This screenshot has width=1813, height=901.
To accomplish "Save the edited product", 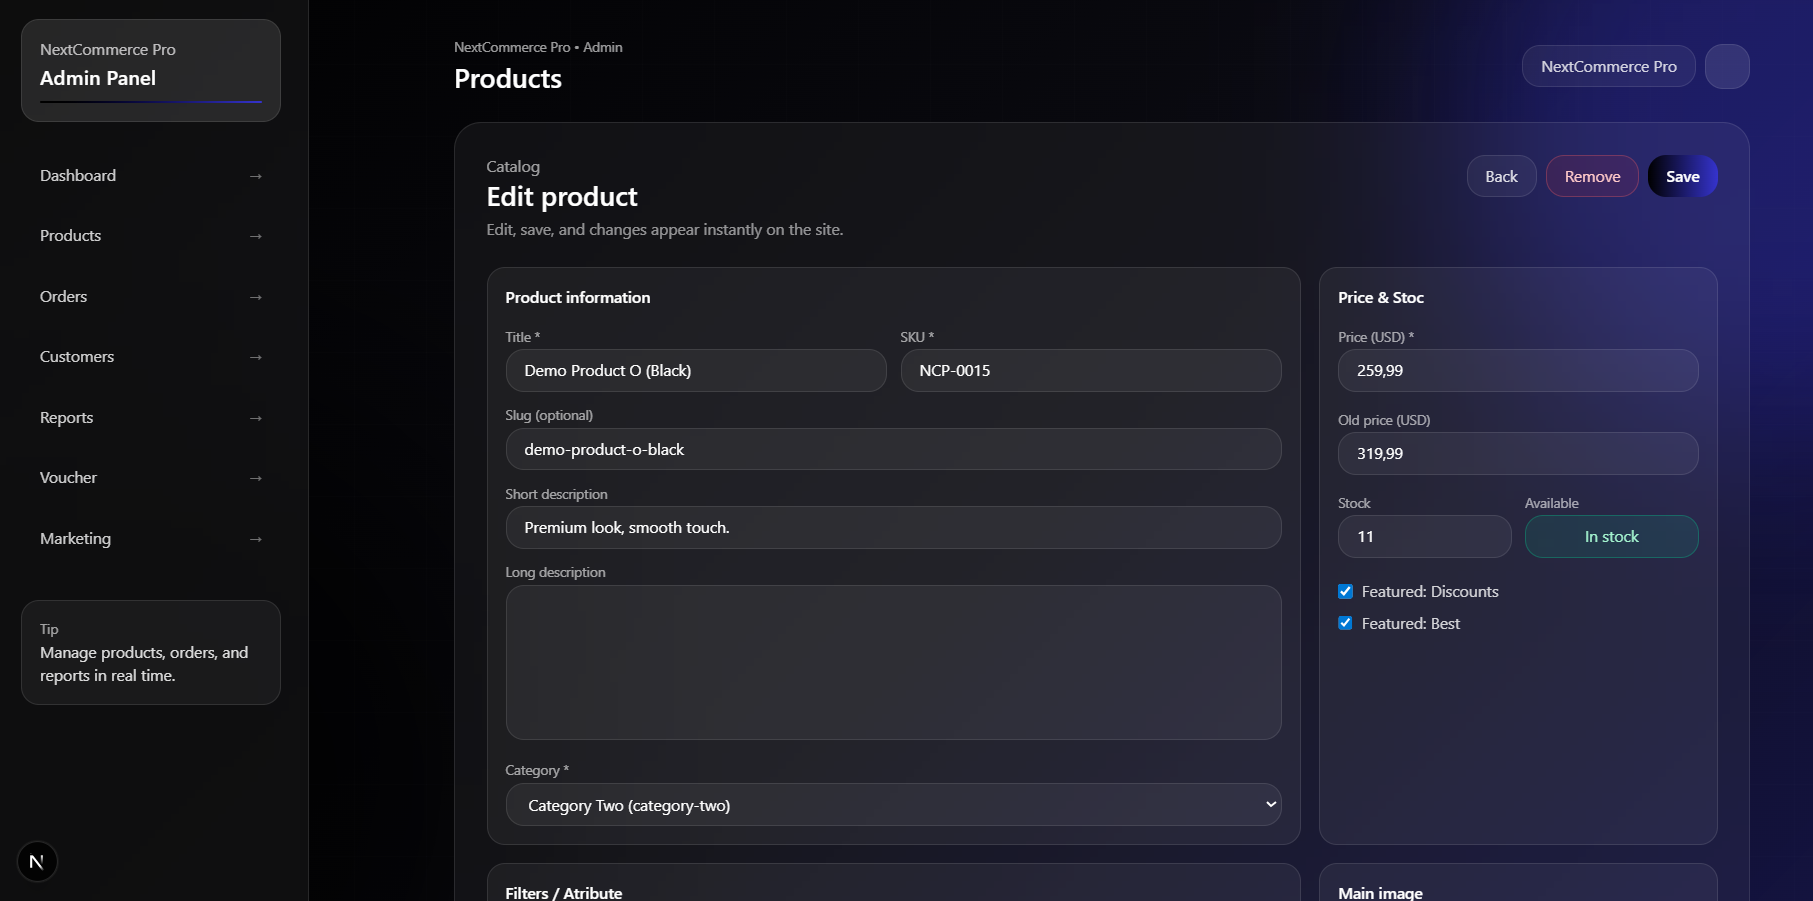I will (1682, 176).
